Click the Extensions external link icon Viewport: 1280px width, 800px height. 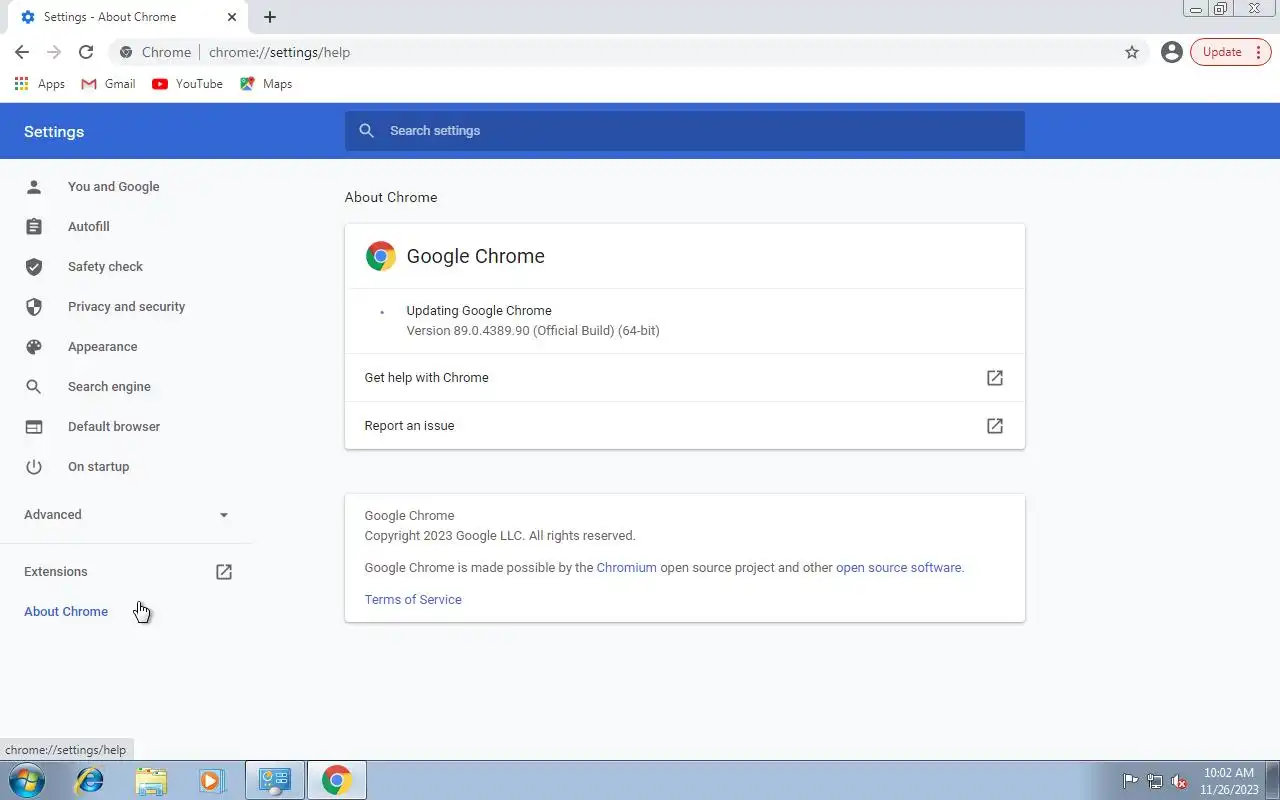224,572
